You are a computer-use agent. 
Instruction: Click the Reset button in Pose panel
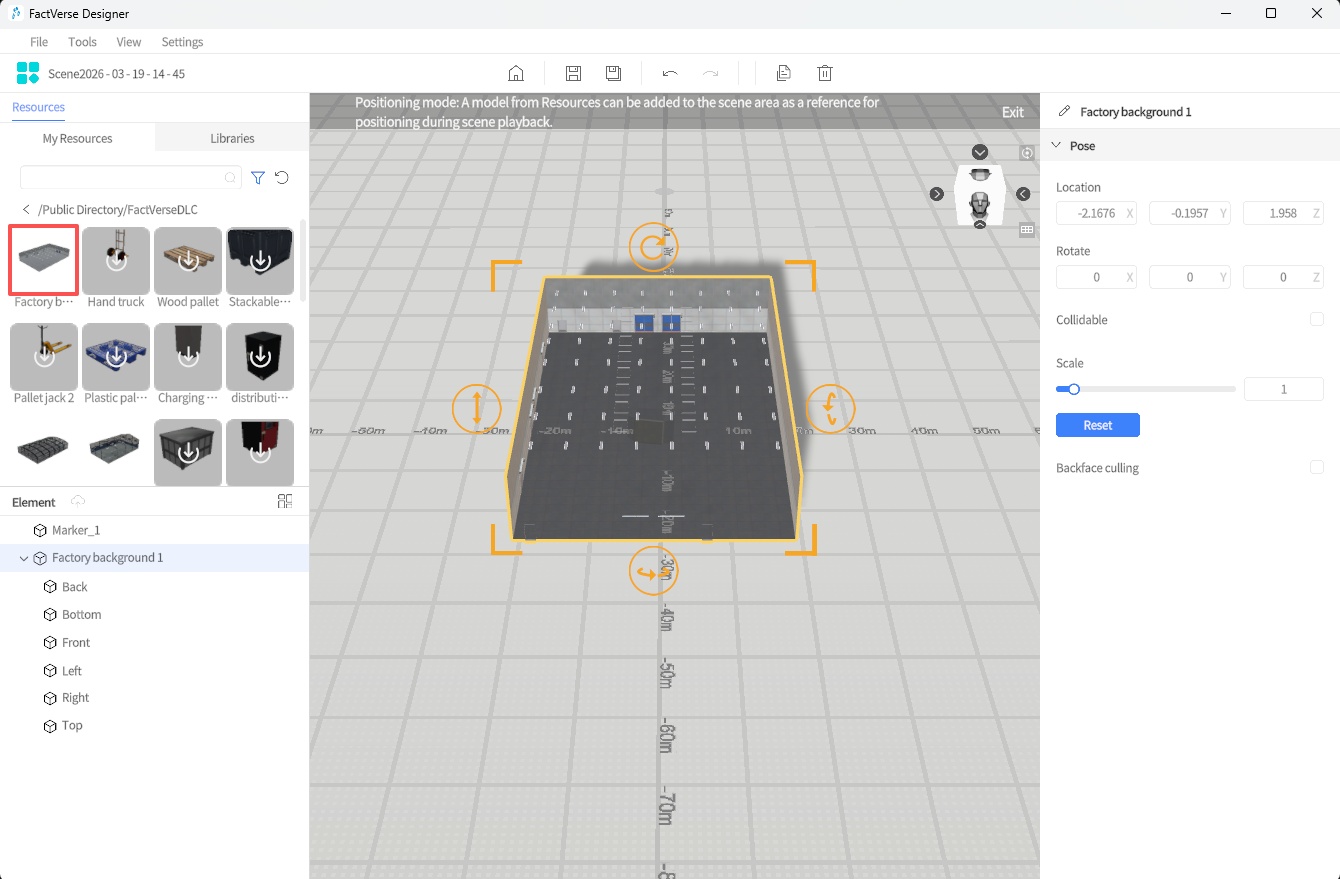coord(1097,424)
